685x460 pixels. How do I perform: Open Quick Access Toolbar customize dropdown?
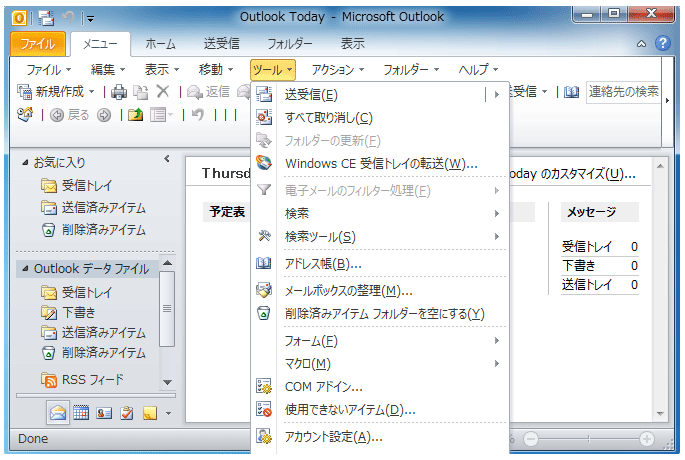coord(90,19)
